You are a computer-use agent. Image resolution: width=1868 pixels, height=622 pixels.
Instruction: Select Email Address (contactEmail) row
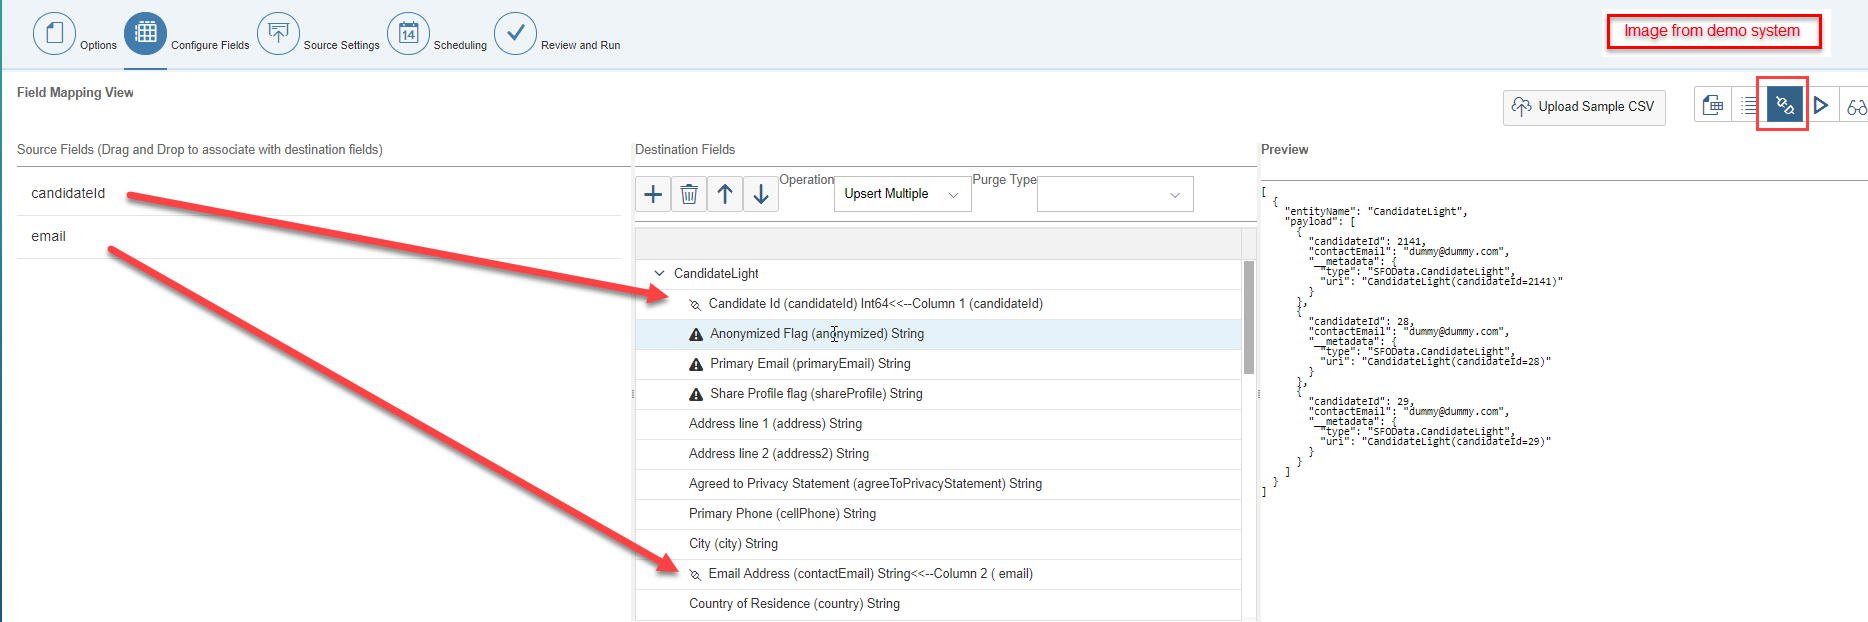pos(938,574)
